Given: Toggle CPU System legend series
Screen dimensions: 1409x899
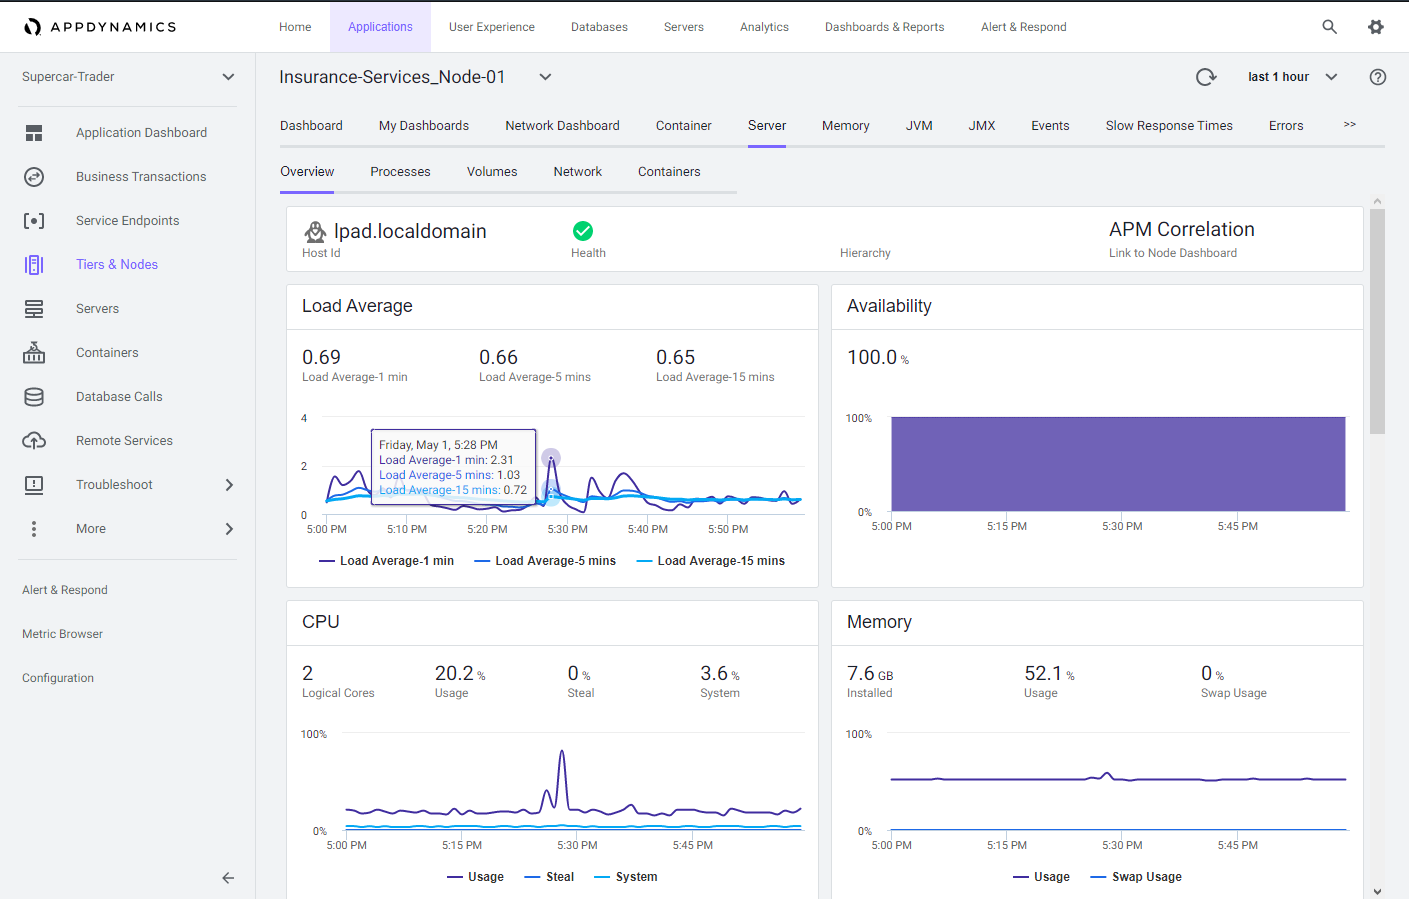Looking at the screenshot, I should 626,877.
